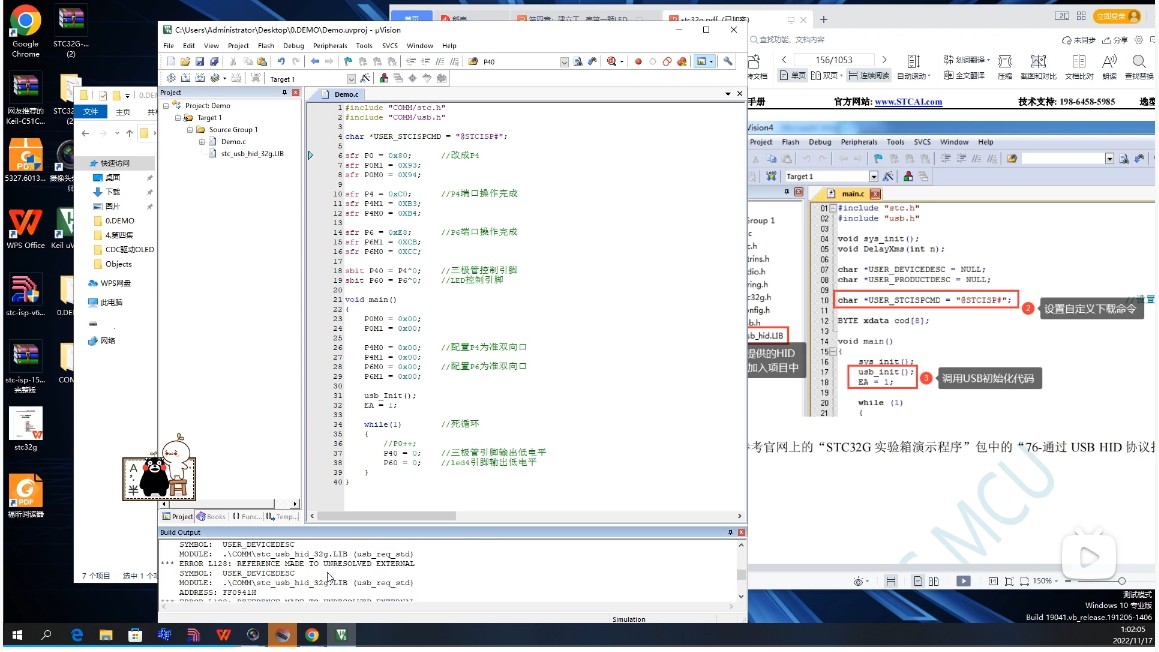
Task: Adjust the zoom slider in WPS PDF
Action: [x=1121, y=581]
